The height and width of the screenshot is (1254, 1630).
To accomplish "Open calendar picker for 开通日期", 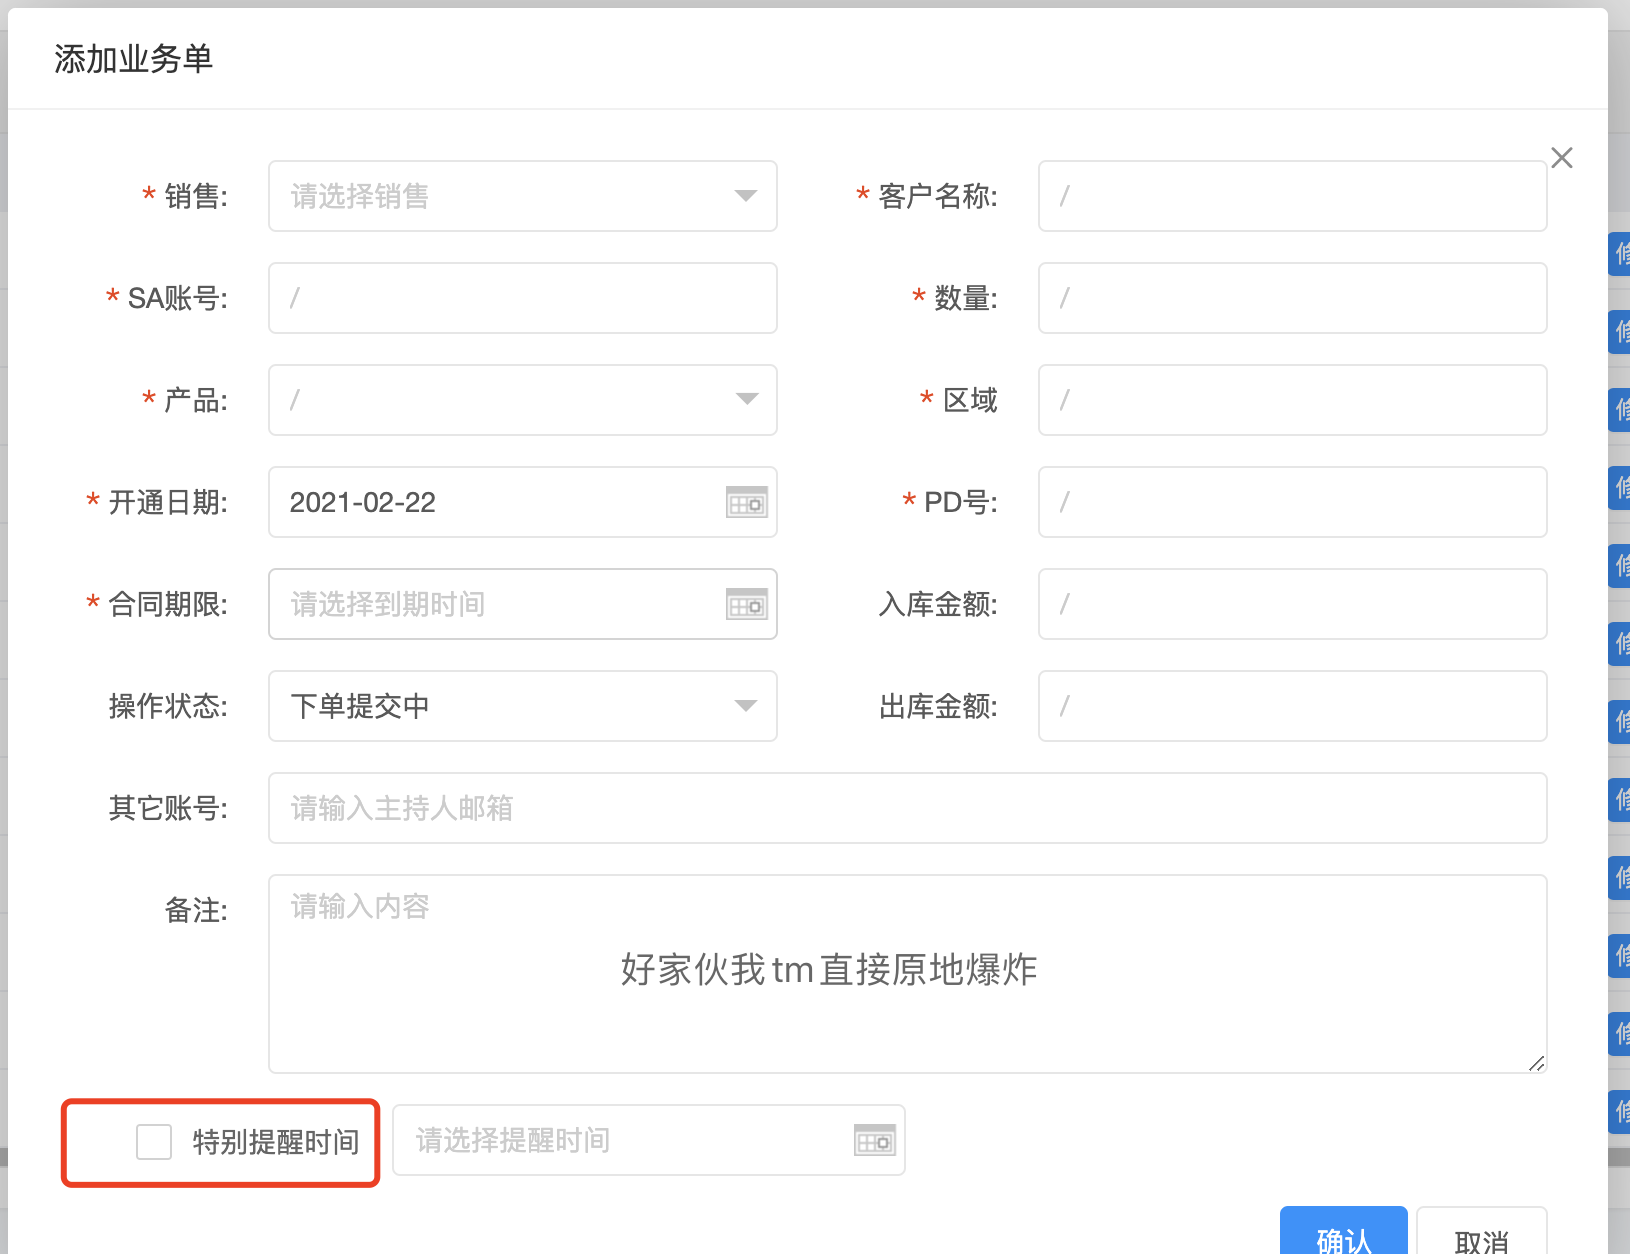I will (x=746, y=502).
